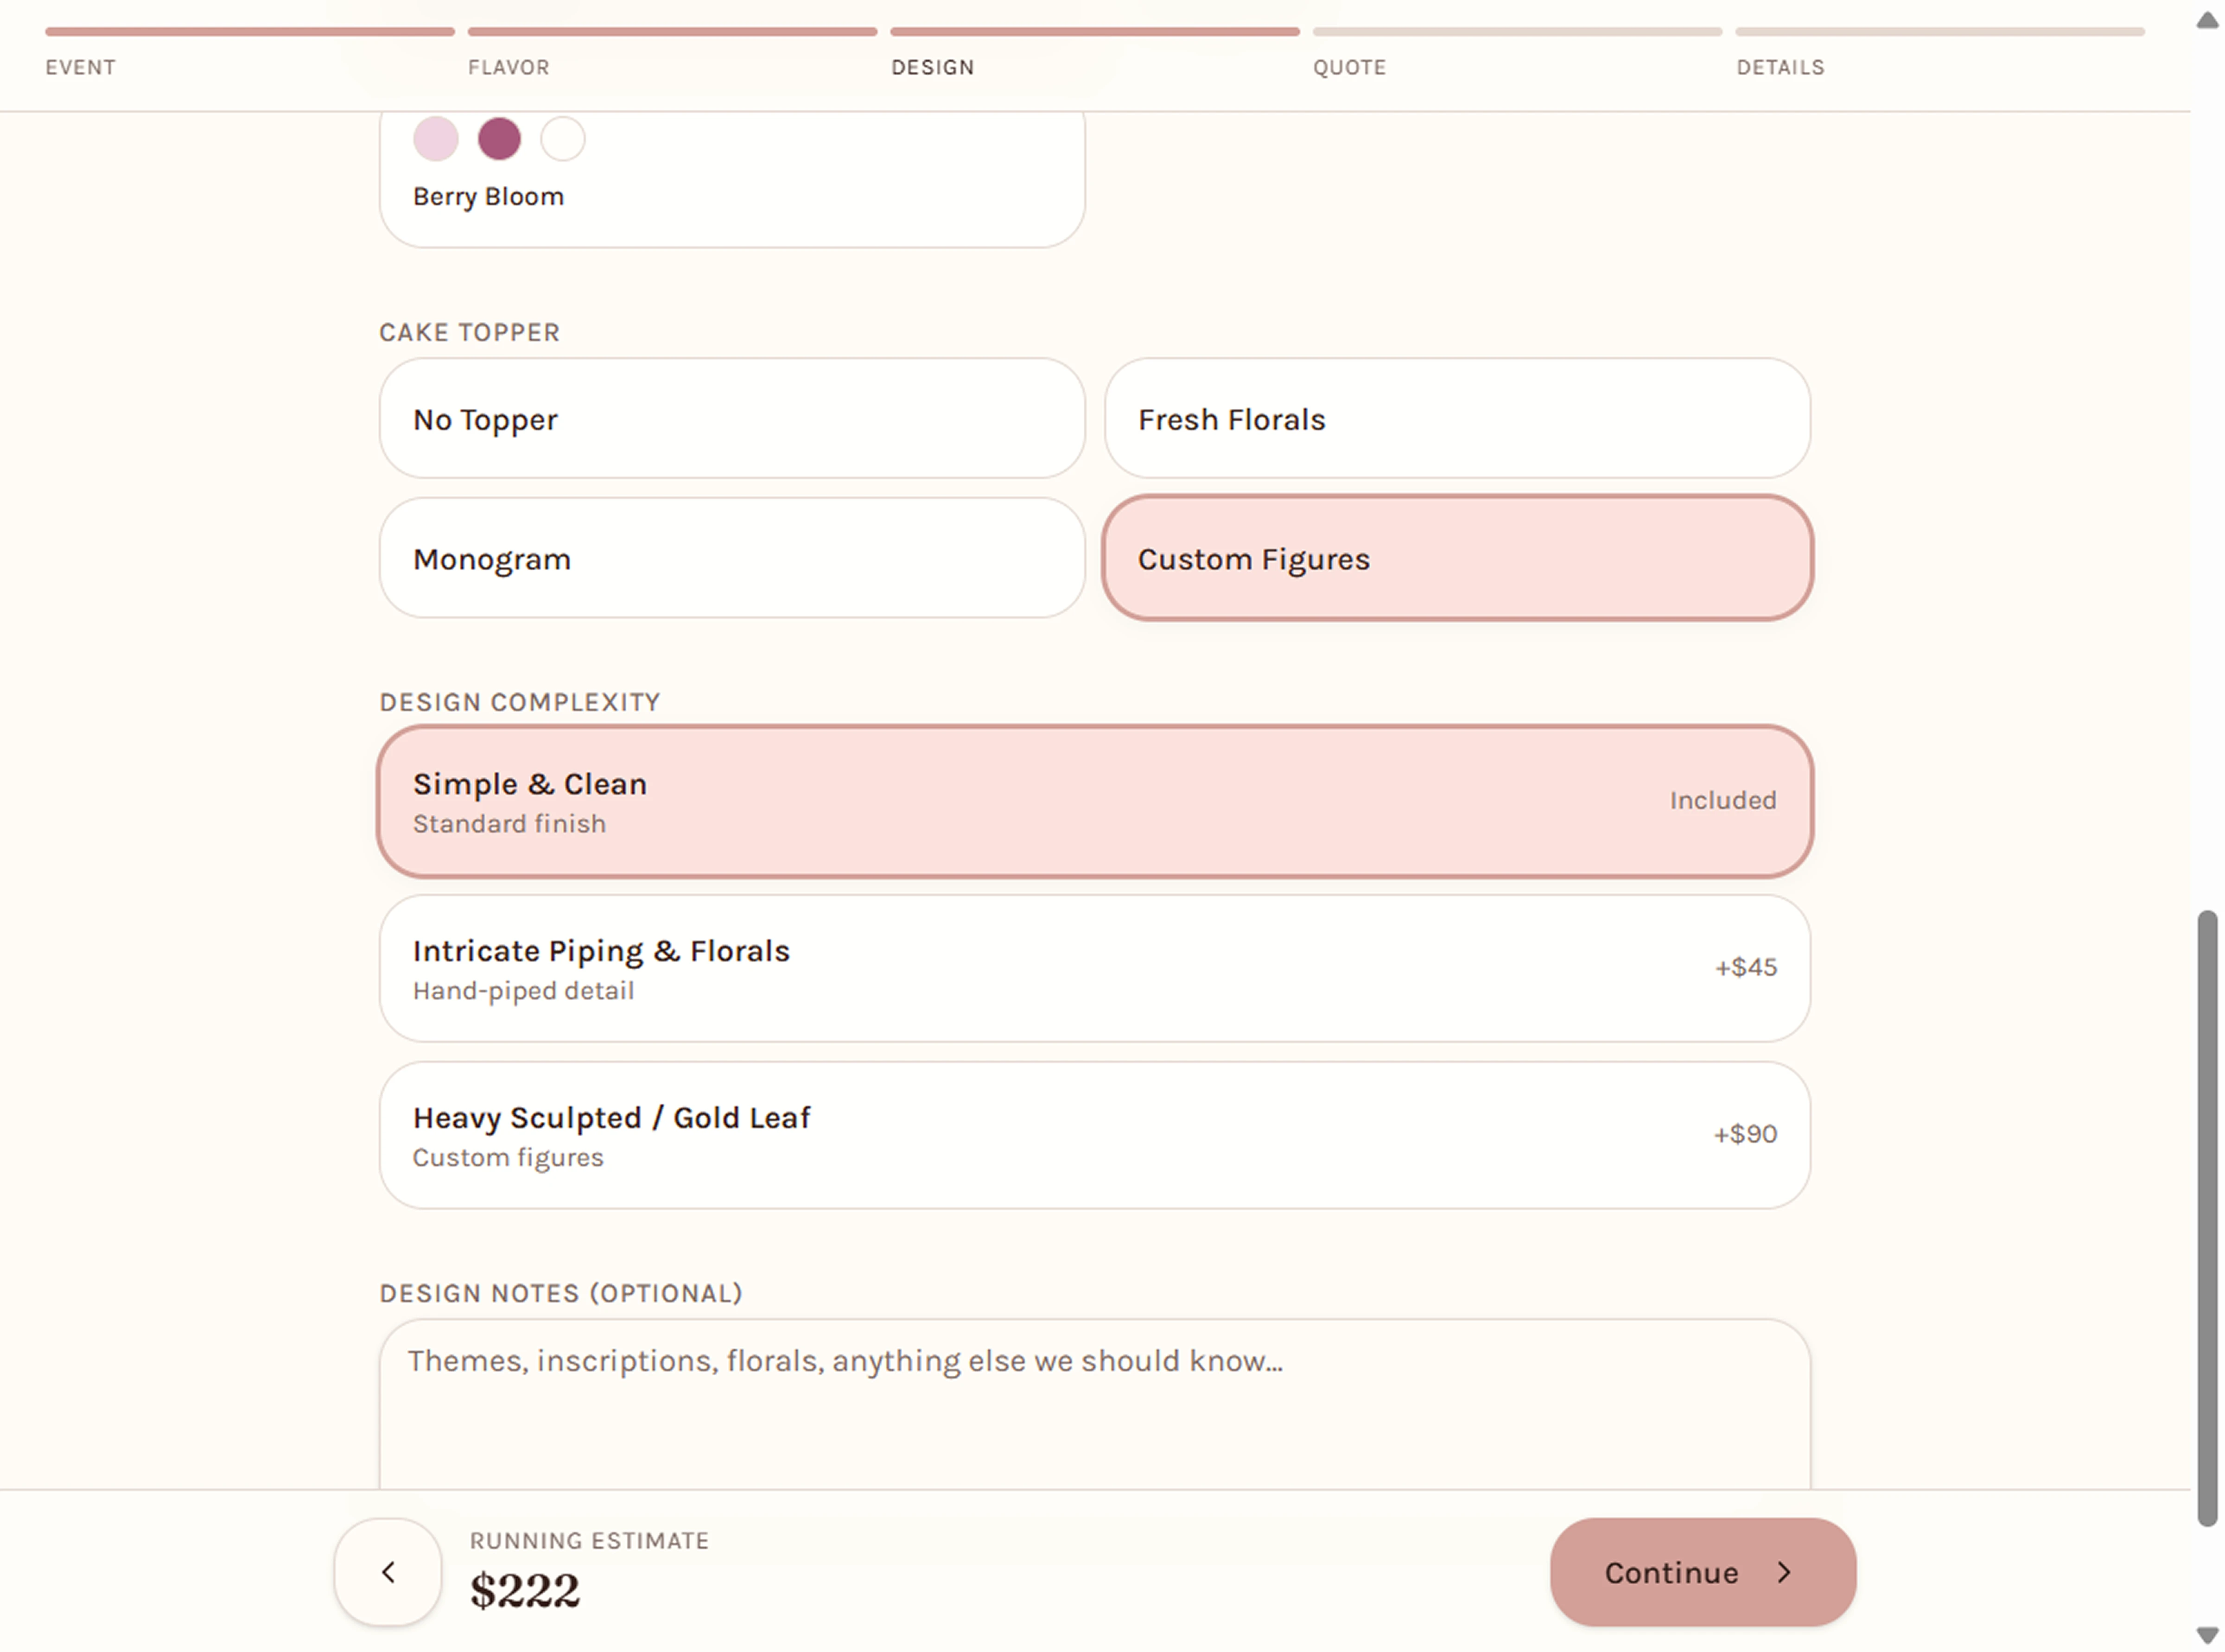The width and height of the screenshot is (2225, 1652).
Task: Choose Heavy Sculpted / Gold Leaf option
Action: click(x=1095, y=1135)
